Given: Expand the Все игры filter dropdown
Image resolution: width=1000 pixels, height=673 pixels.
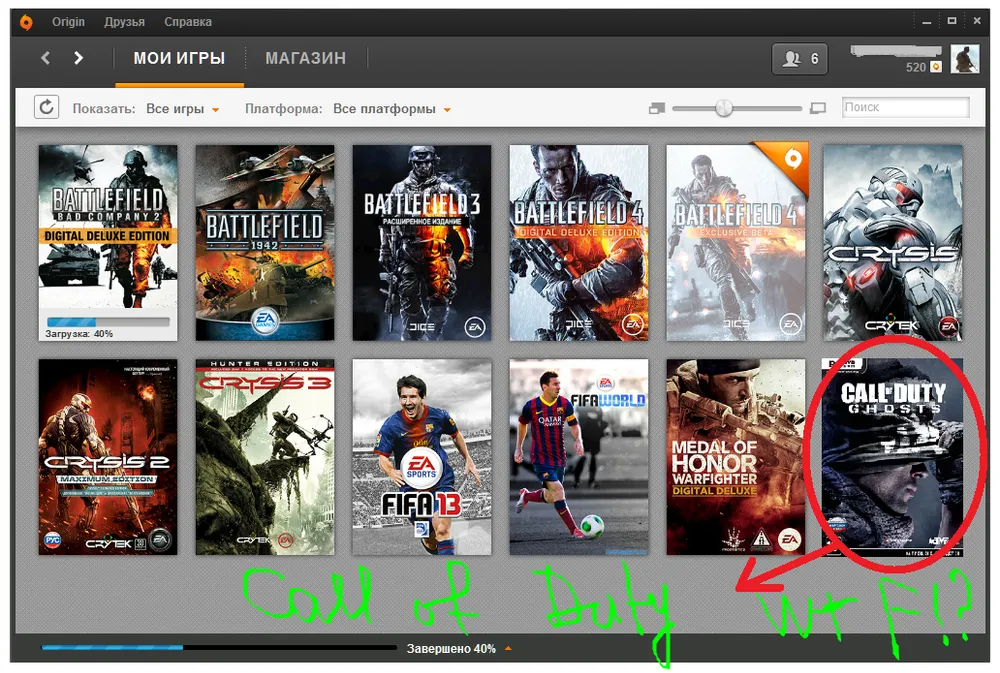Looking at the screenshot, I should tap(182, 109).
